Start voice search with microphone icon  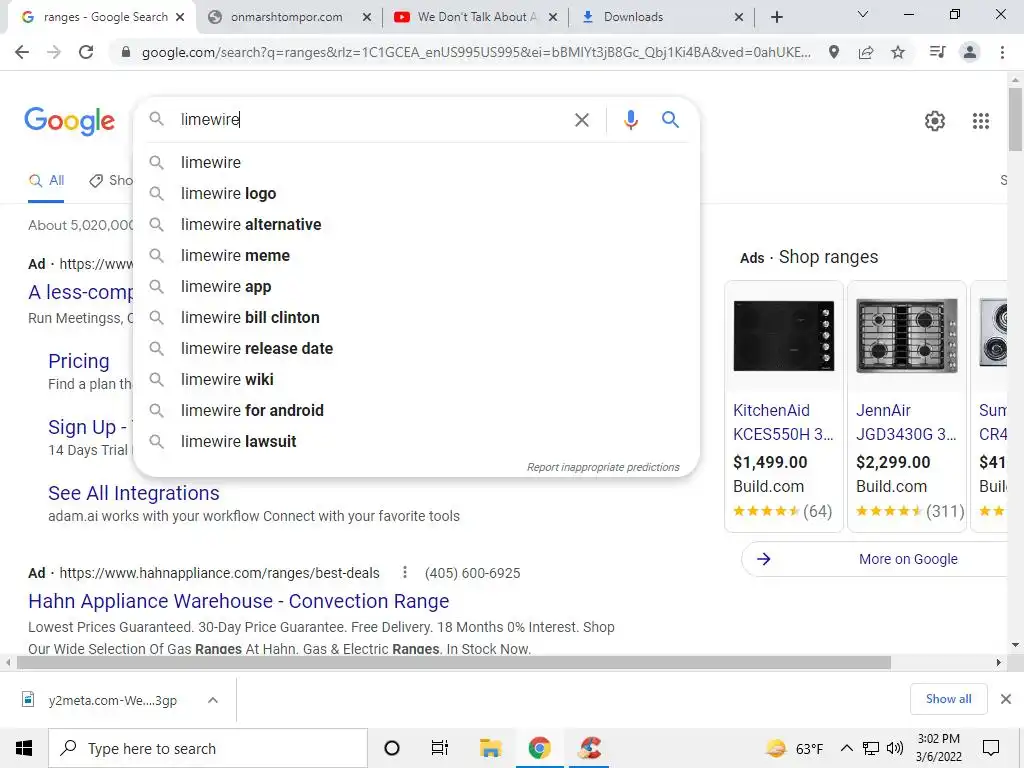[630, 120]
